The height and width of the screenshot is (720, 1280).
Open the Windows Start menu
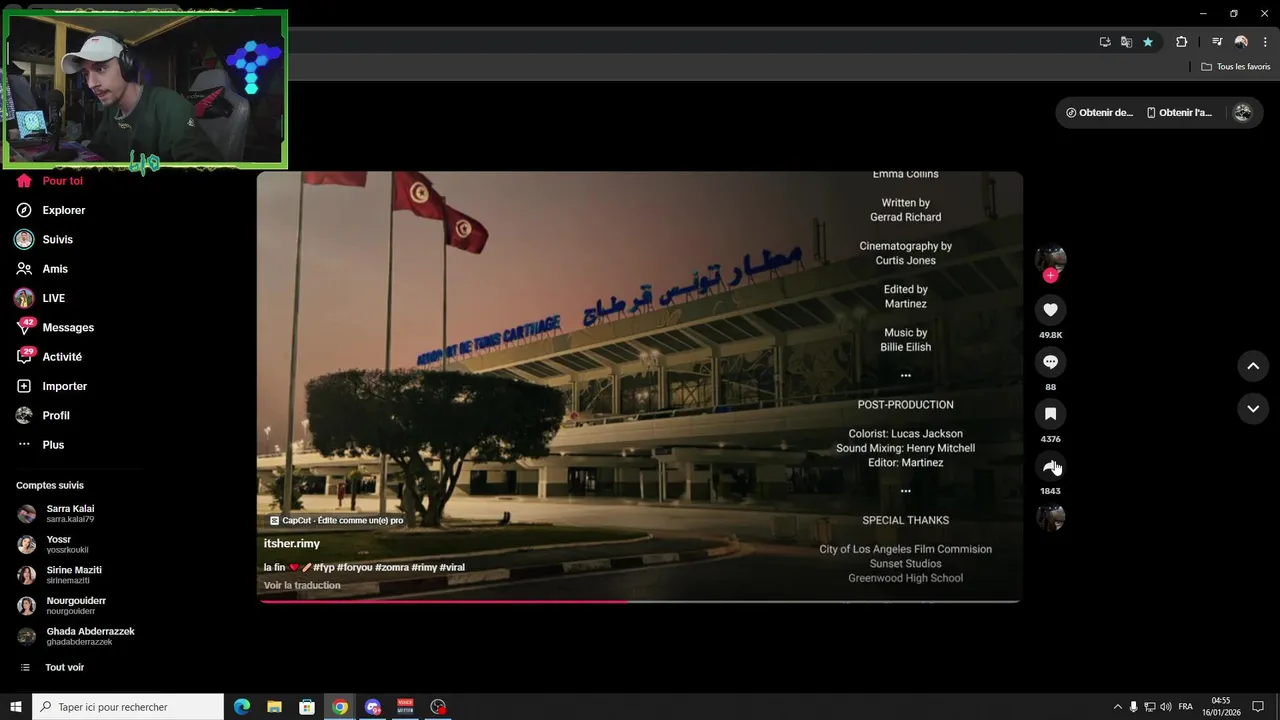coord(15,707)
